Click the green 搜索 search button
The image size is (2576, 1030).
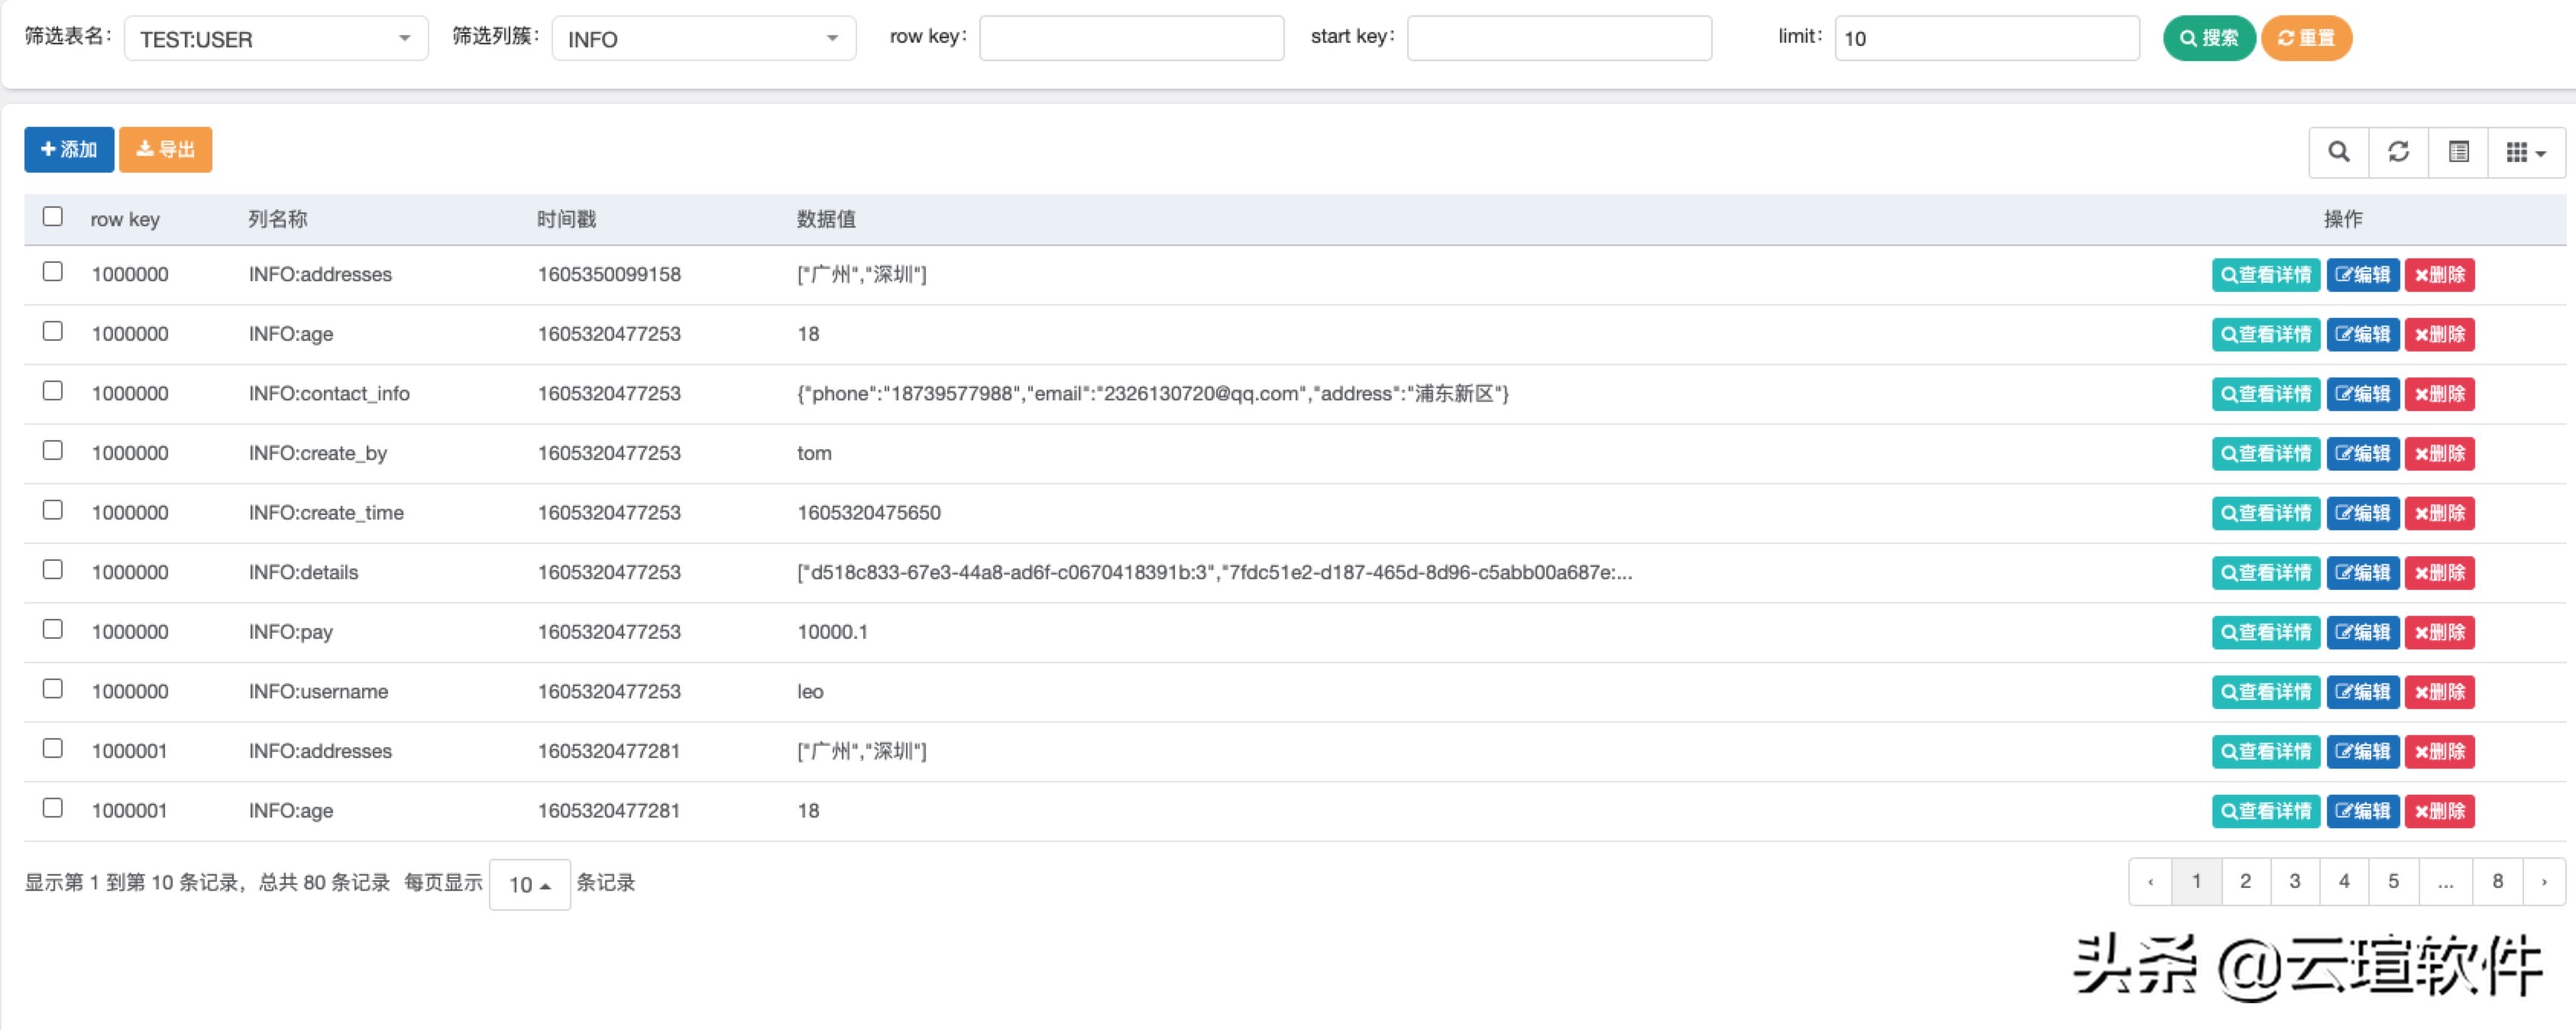(2209, 38)
